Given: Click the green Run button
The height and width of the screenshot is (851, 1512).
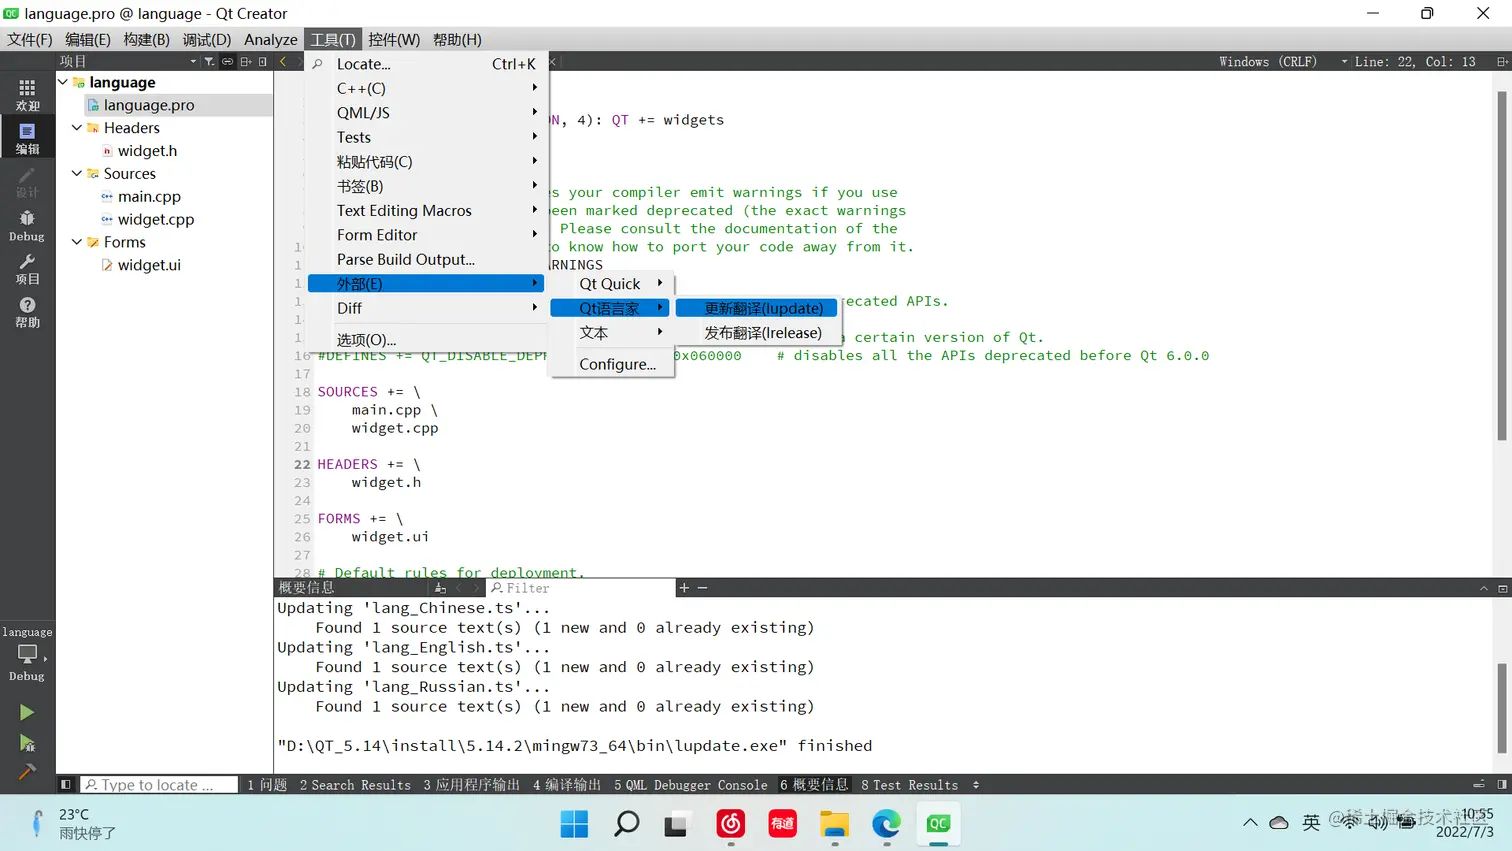Looking at the screenshot, I should click(27, 712).
